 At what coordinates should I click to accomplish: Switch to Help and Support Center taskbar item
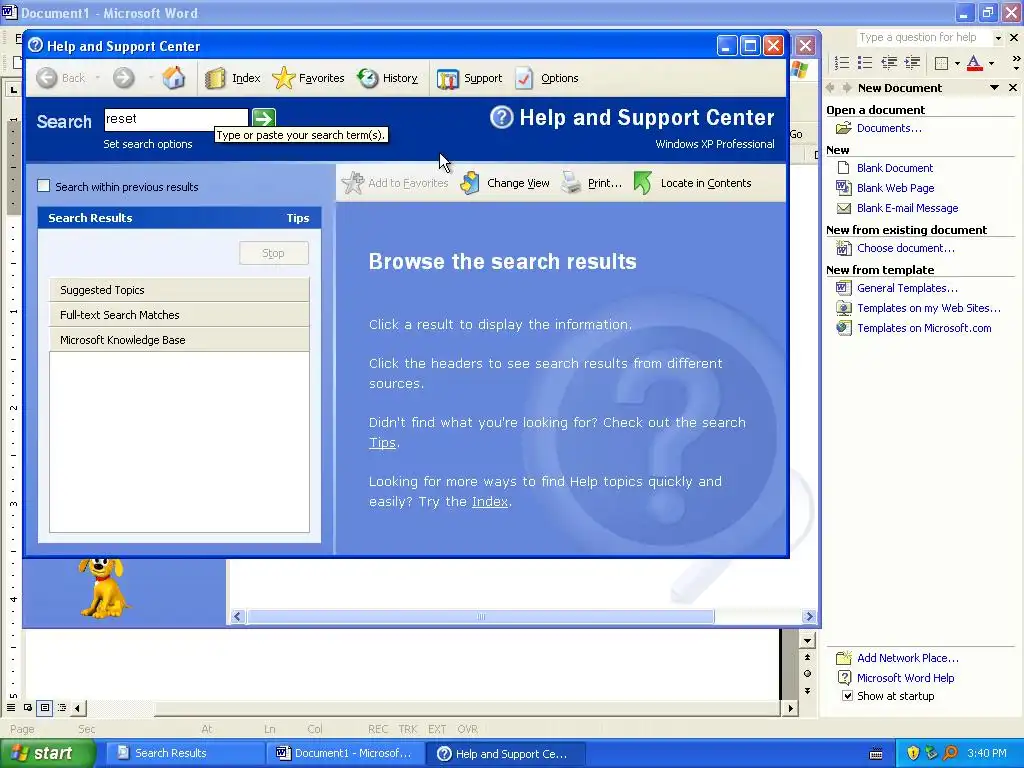click(x=506, y=754)
